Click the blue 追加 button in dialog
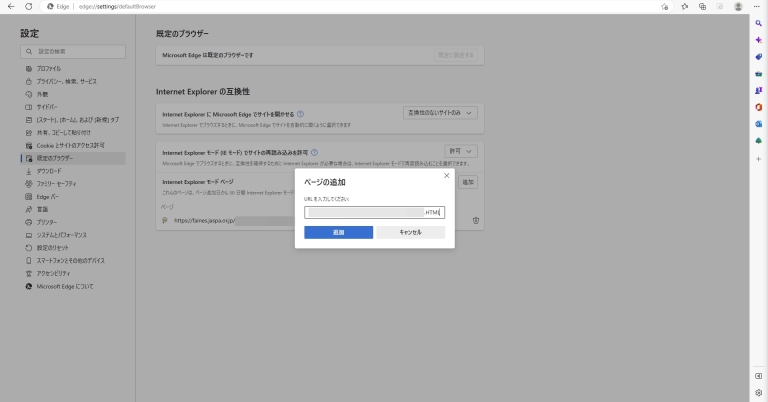The image size is (768, 402). (338, 232)
